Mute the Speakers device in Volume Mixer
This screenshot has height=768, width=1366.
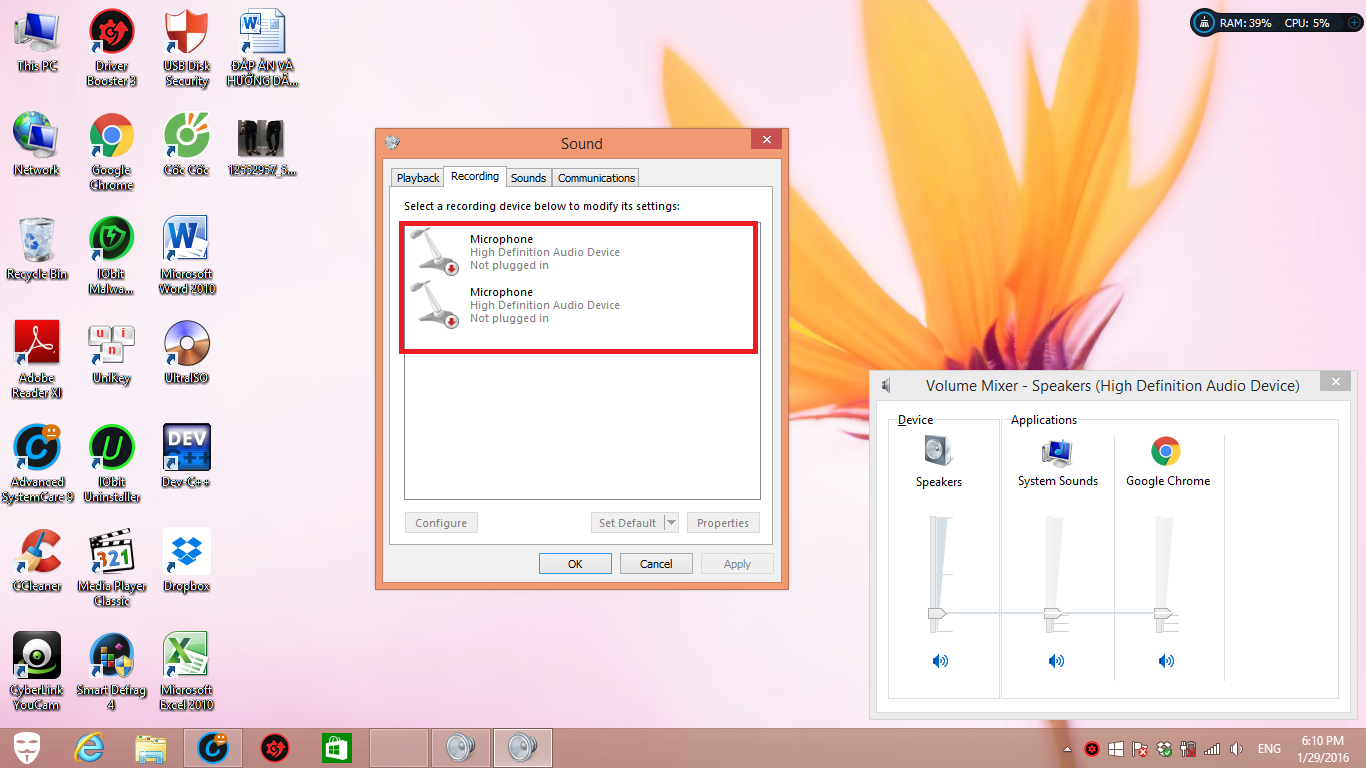tap(939, 661)
